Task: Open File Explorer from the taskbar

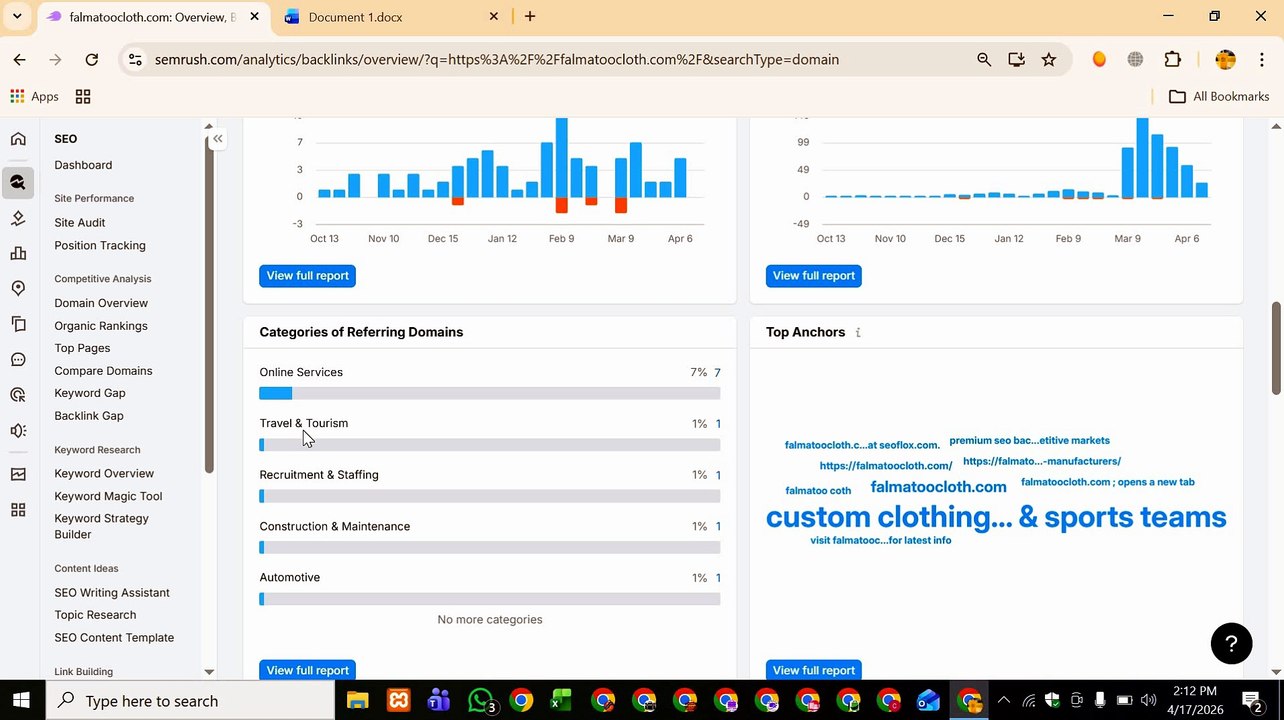Action: pos(357,700)
